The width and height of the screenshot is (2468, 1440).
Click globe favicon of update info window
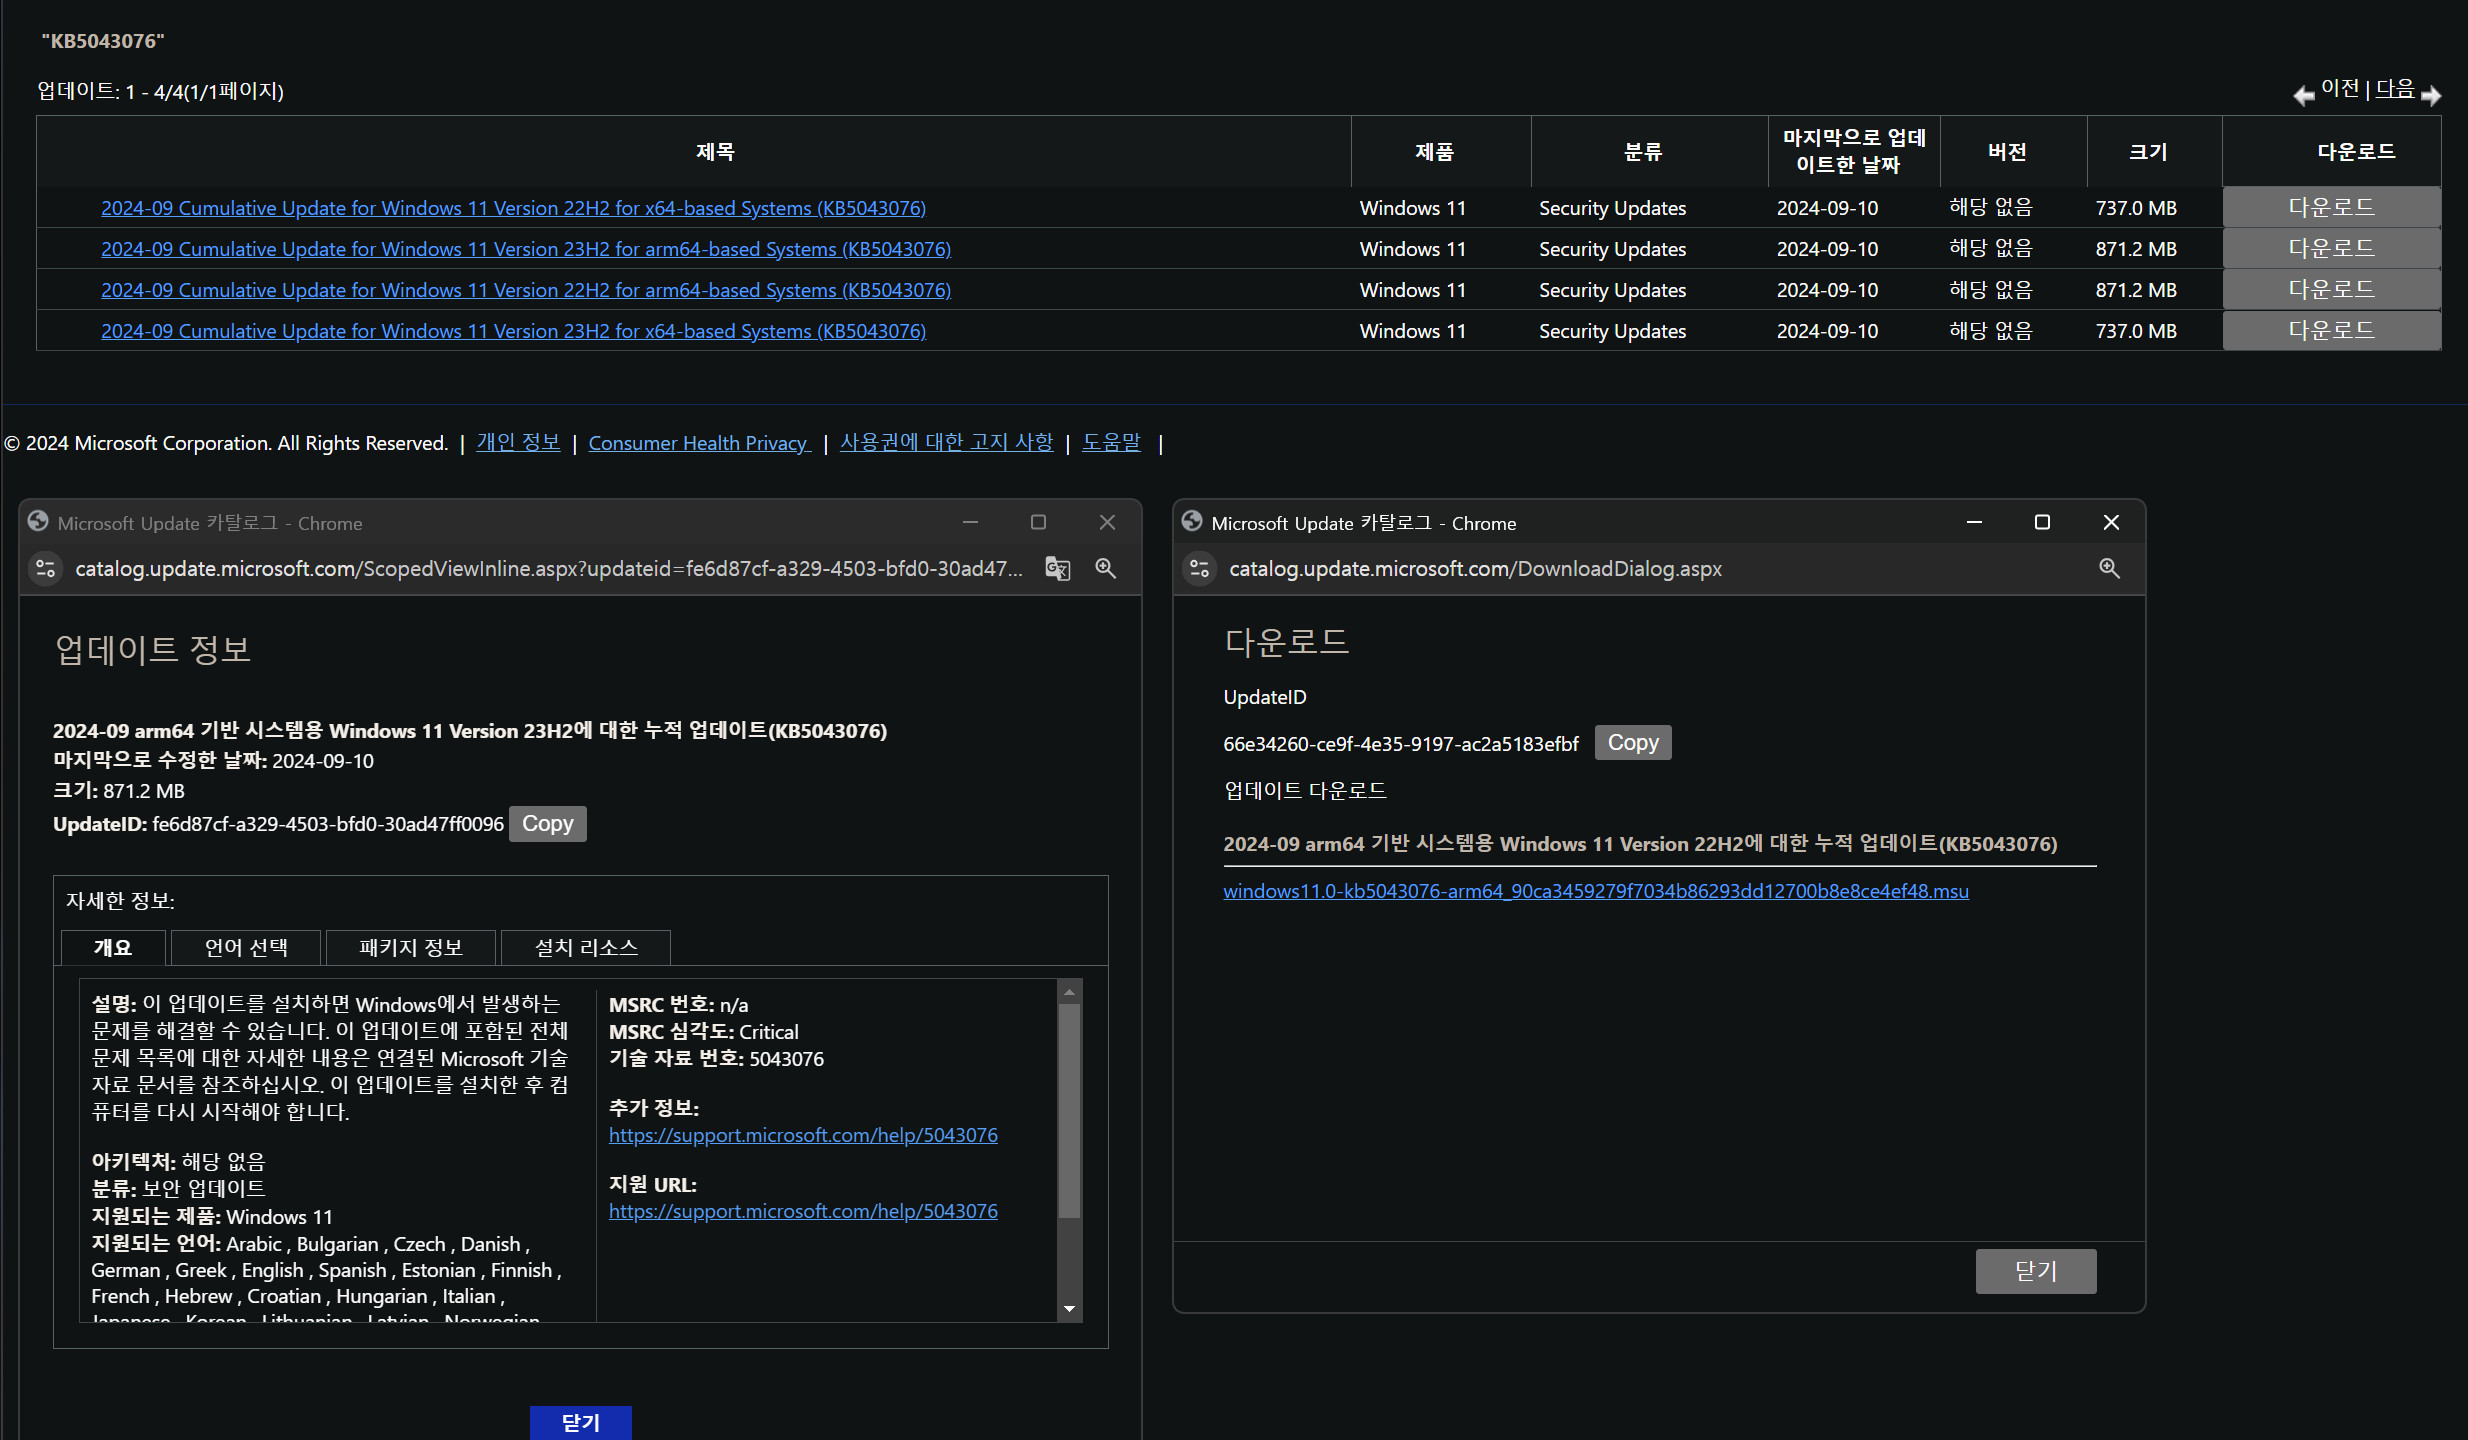click(x=38, y=522)
